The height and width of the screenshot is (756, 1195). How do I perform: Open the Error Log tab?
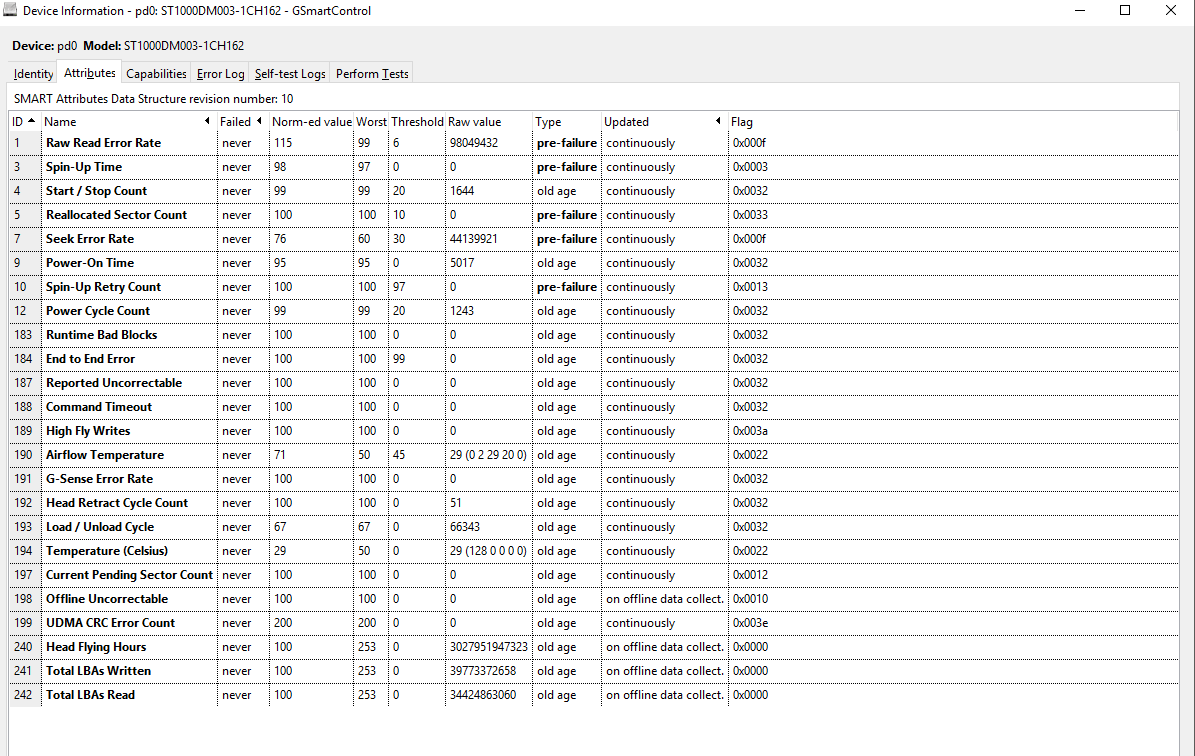tap(220, 74)
